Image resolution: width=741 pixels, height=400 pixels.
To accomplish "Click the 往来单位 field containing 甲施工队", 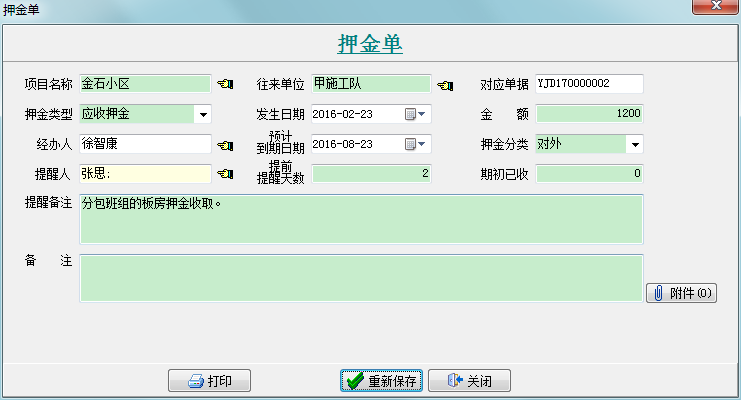I will pyautogui.click(x=371, y=84).
